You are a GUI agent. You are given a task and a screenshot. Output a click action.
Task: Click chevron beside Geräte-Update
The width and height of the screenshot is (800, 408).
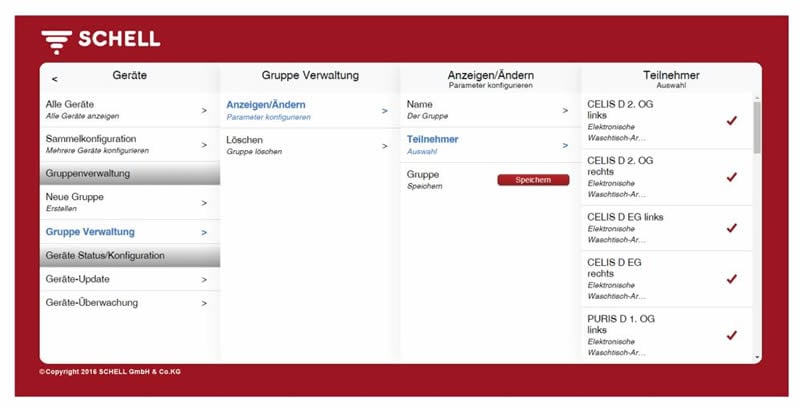coord(204,279)
